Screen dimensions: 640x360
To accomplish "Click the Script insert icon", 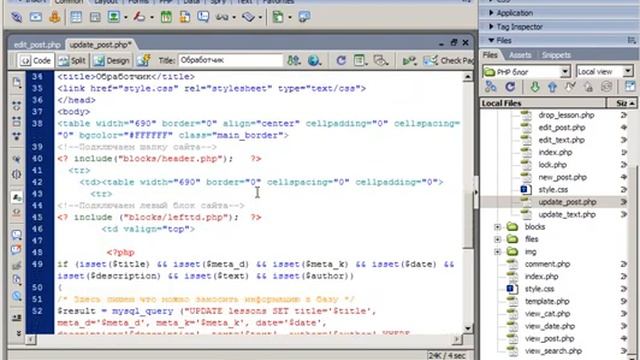I will 248,17.
